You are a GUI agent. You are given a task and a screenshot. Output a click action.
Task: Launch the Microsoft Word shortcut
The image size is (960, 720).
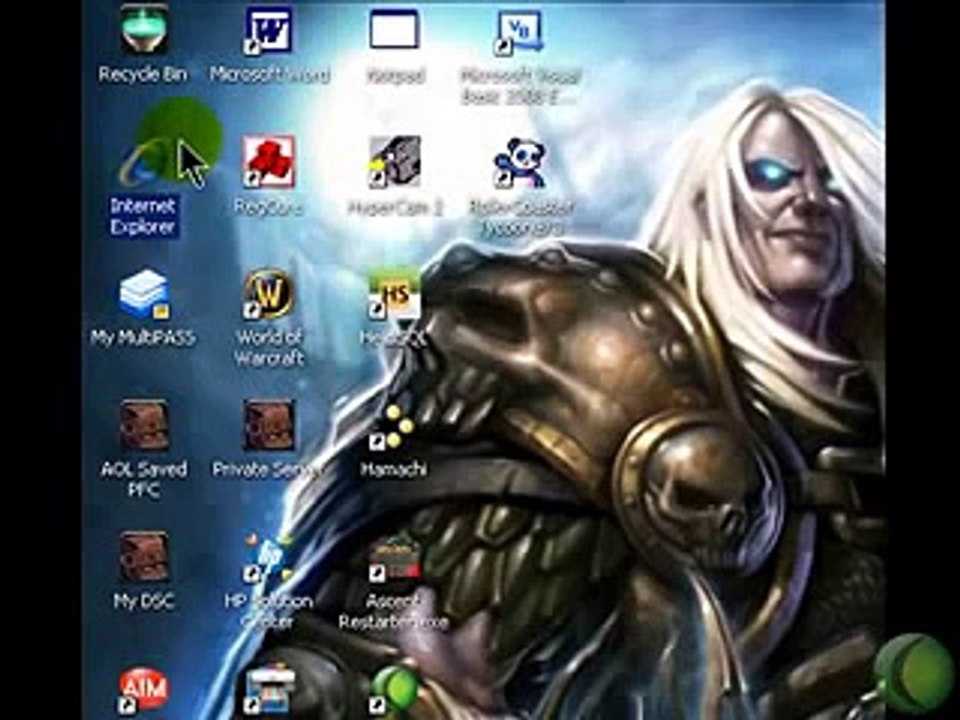pyautogui.click(x=268, y=29)
